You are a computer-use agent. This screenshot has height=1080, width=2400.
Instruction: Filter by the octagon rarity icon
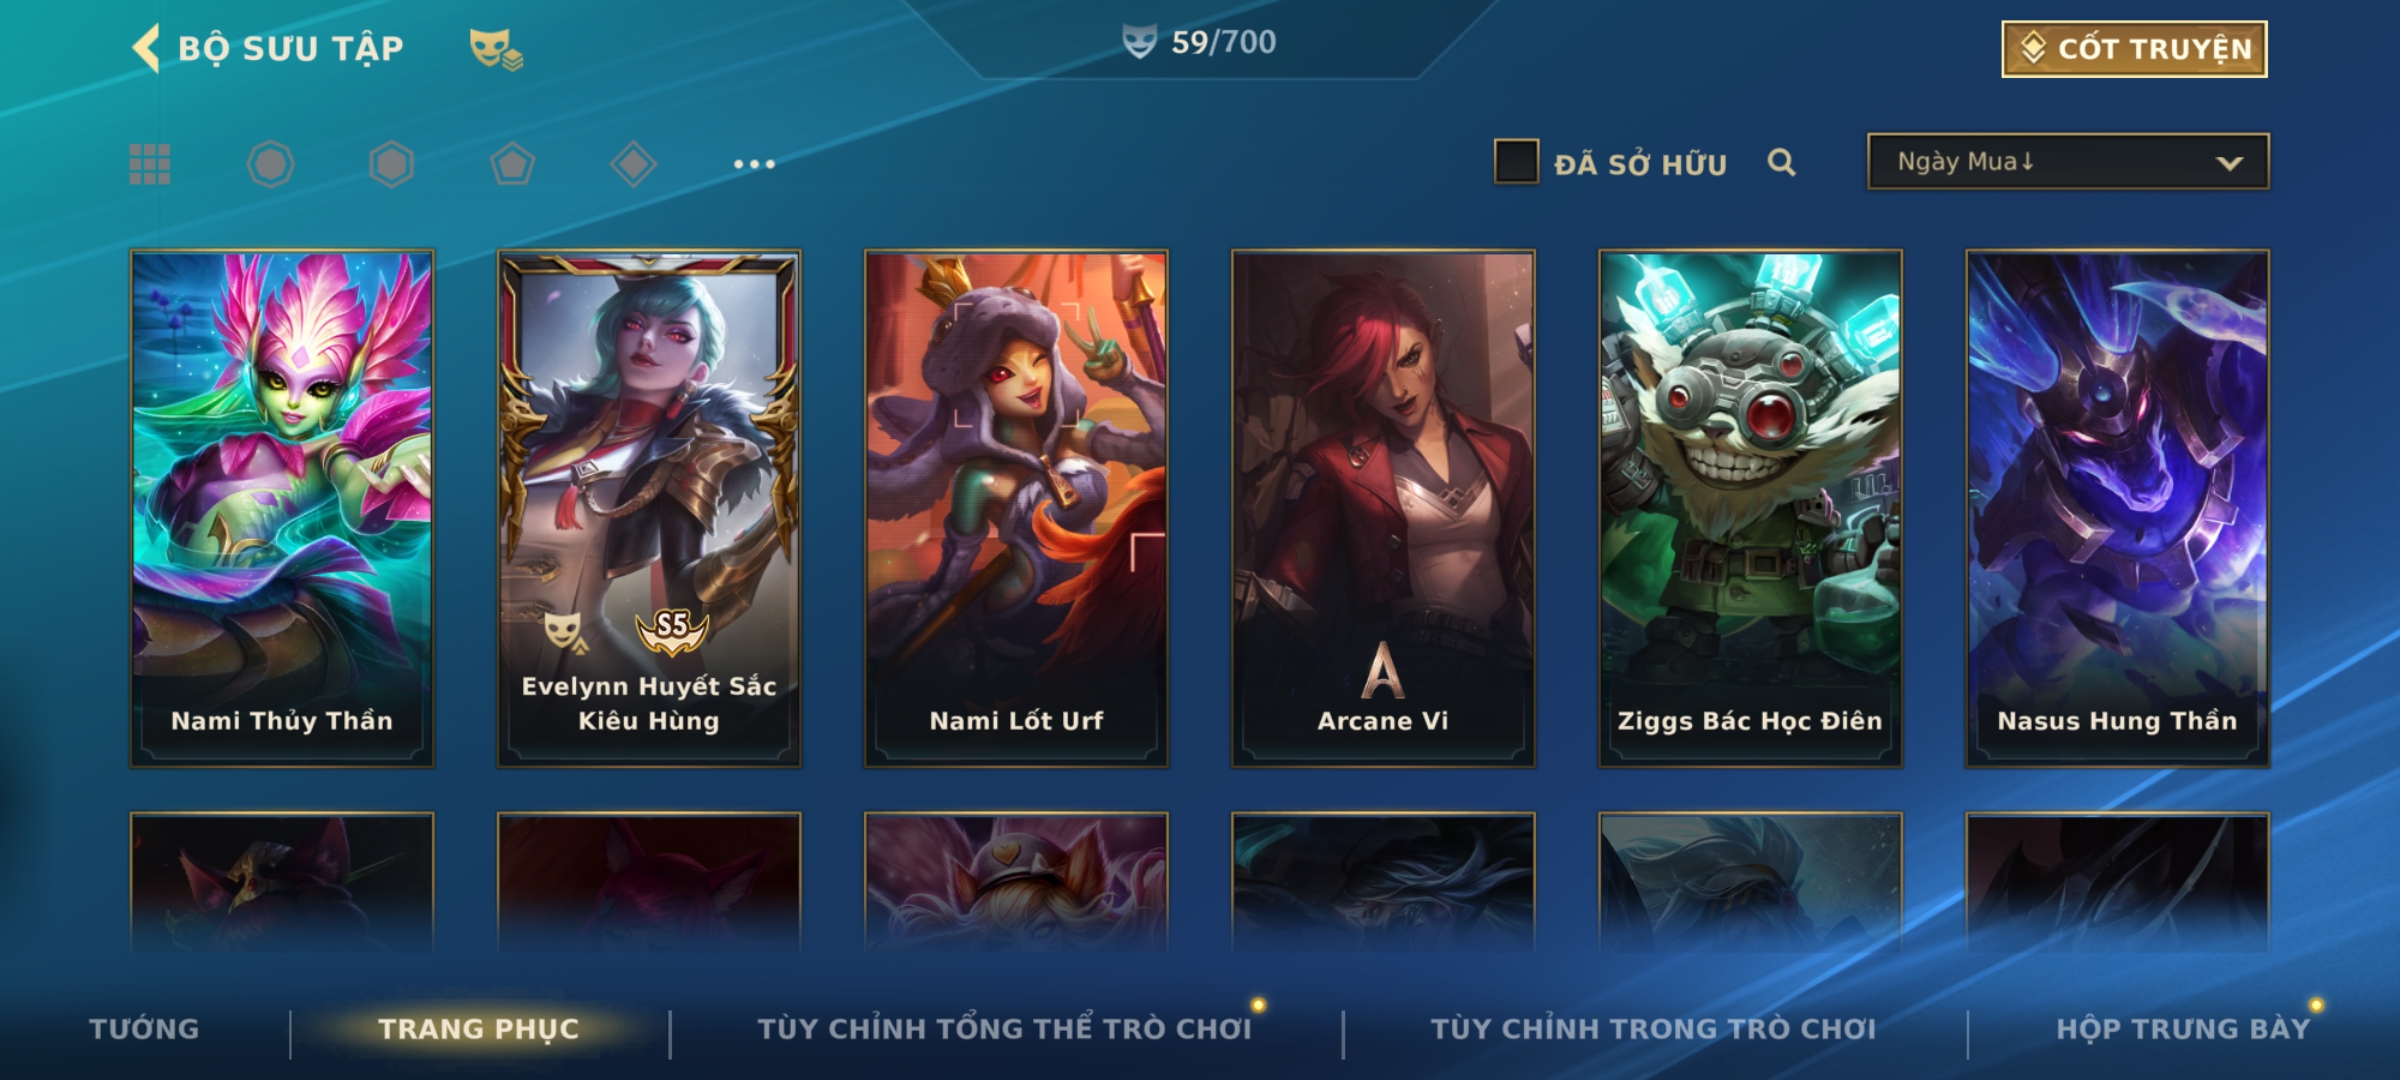(271, 164)
